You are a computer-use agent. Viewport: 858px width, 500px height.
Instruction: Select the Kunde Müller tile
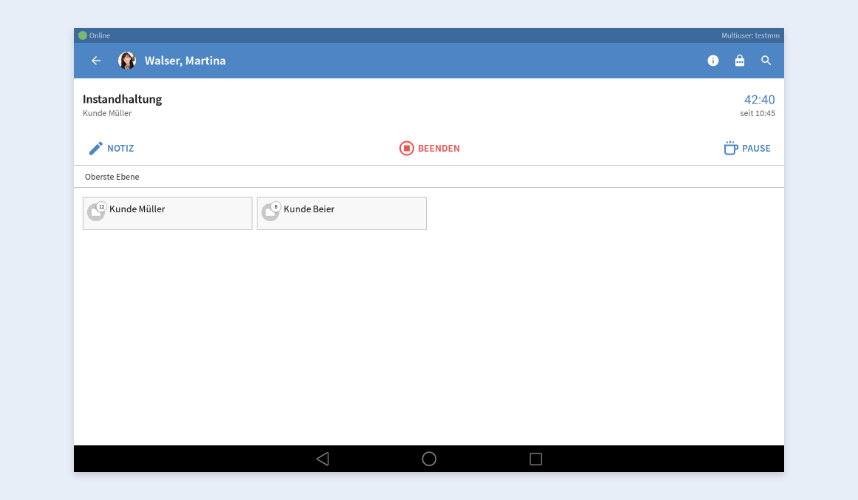pos(167,213)
